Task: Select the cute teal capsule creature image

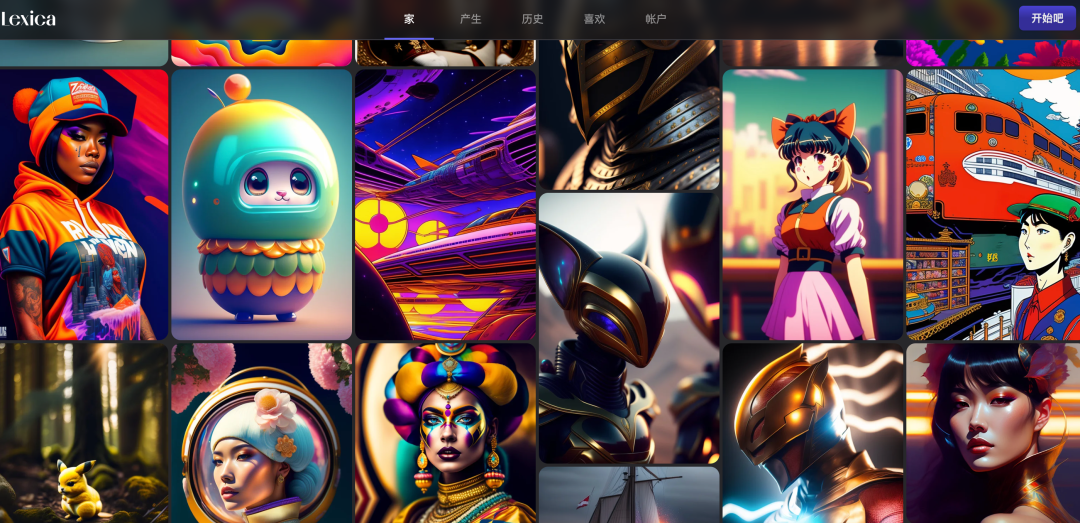Action: click(261, 204)
